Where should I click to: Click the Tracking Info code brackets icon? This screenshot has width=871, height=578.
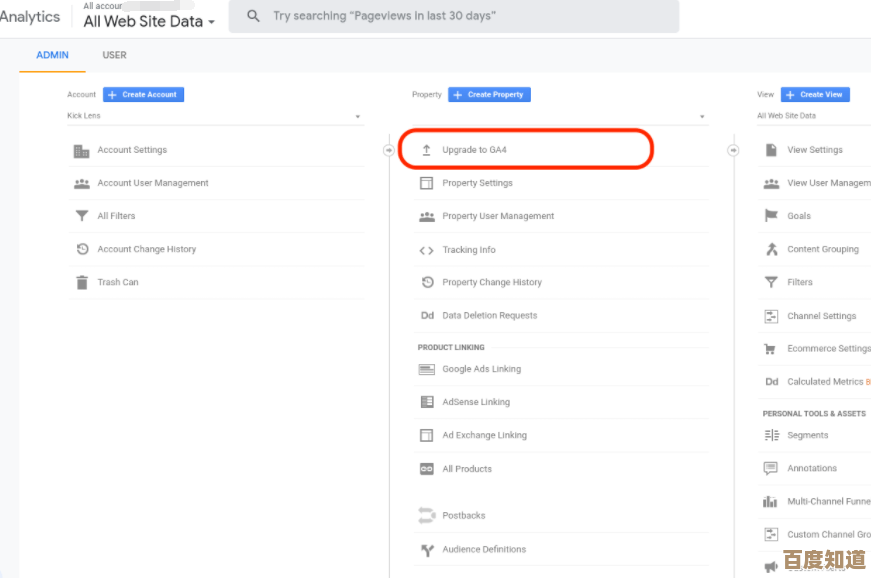(x=427, y=251)
